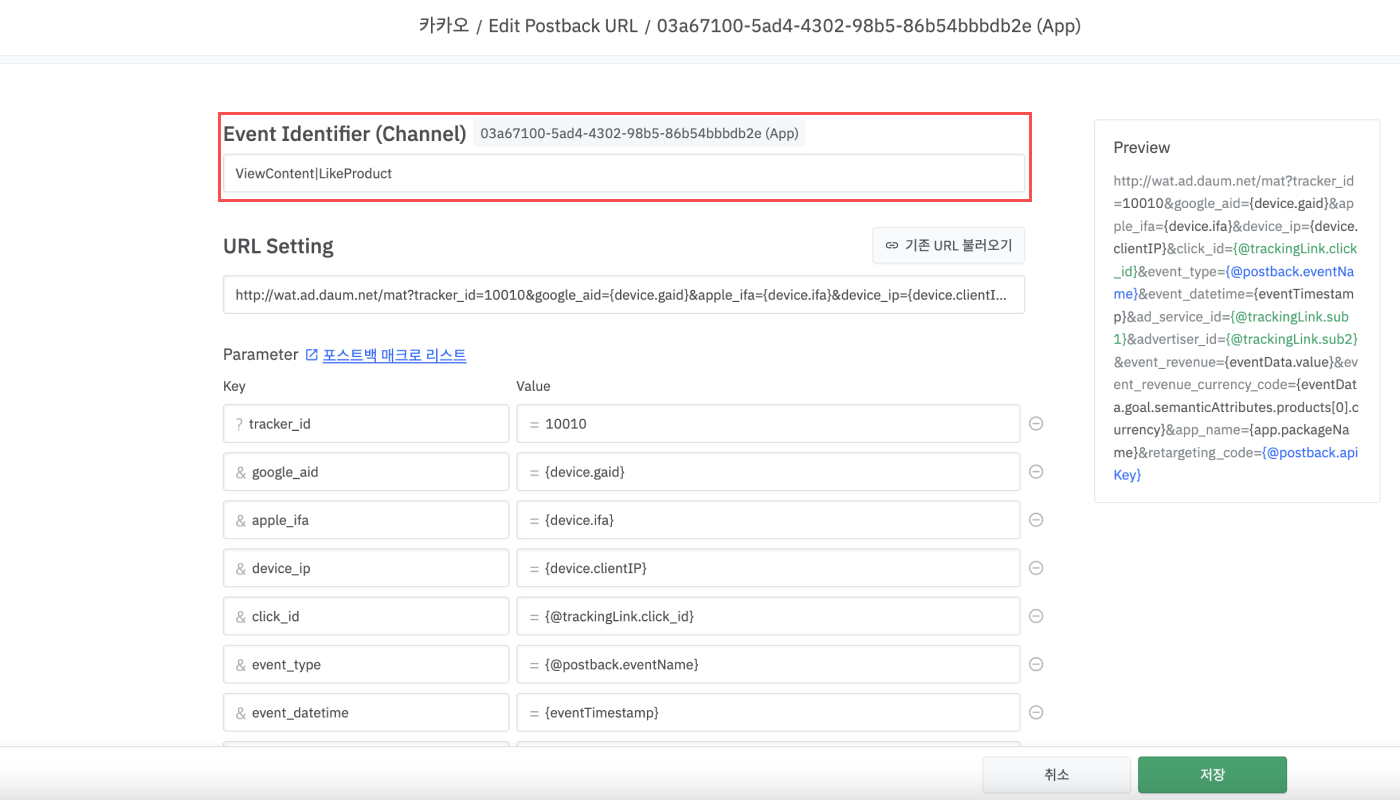Click the 저장 save button
1400x800 pixels.
[1212, 774]
